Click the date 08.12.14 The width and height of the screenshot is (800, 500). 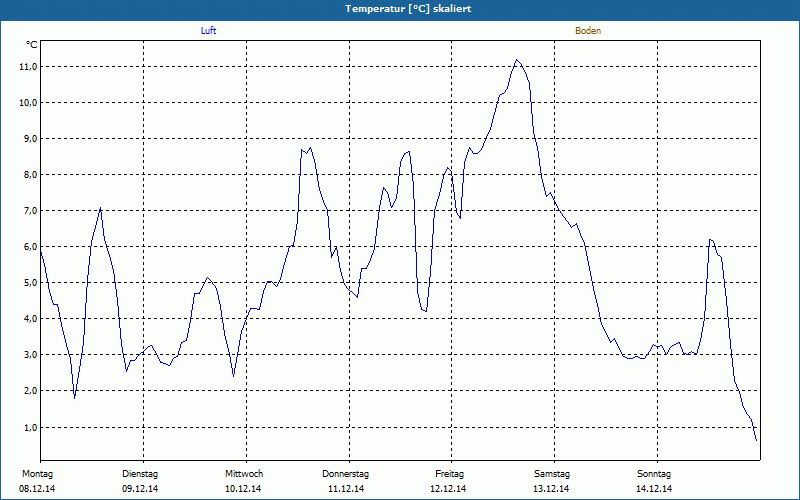click(37, 489)
